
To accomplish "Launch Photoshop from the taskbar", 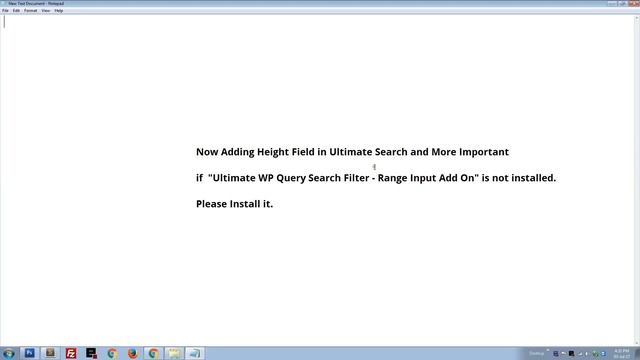I will click(29, 353).
